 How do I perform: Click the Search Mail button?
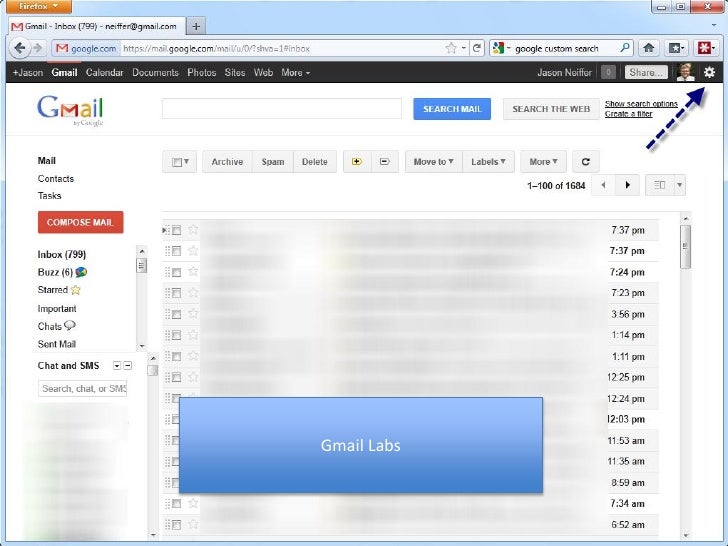click(x=452, y=109)
